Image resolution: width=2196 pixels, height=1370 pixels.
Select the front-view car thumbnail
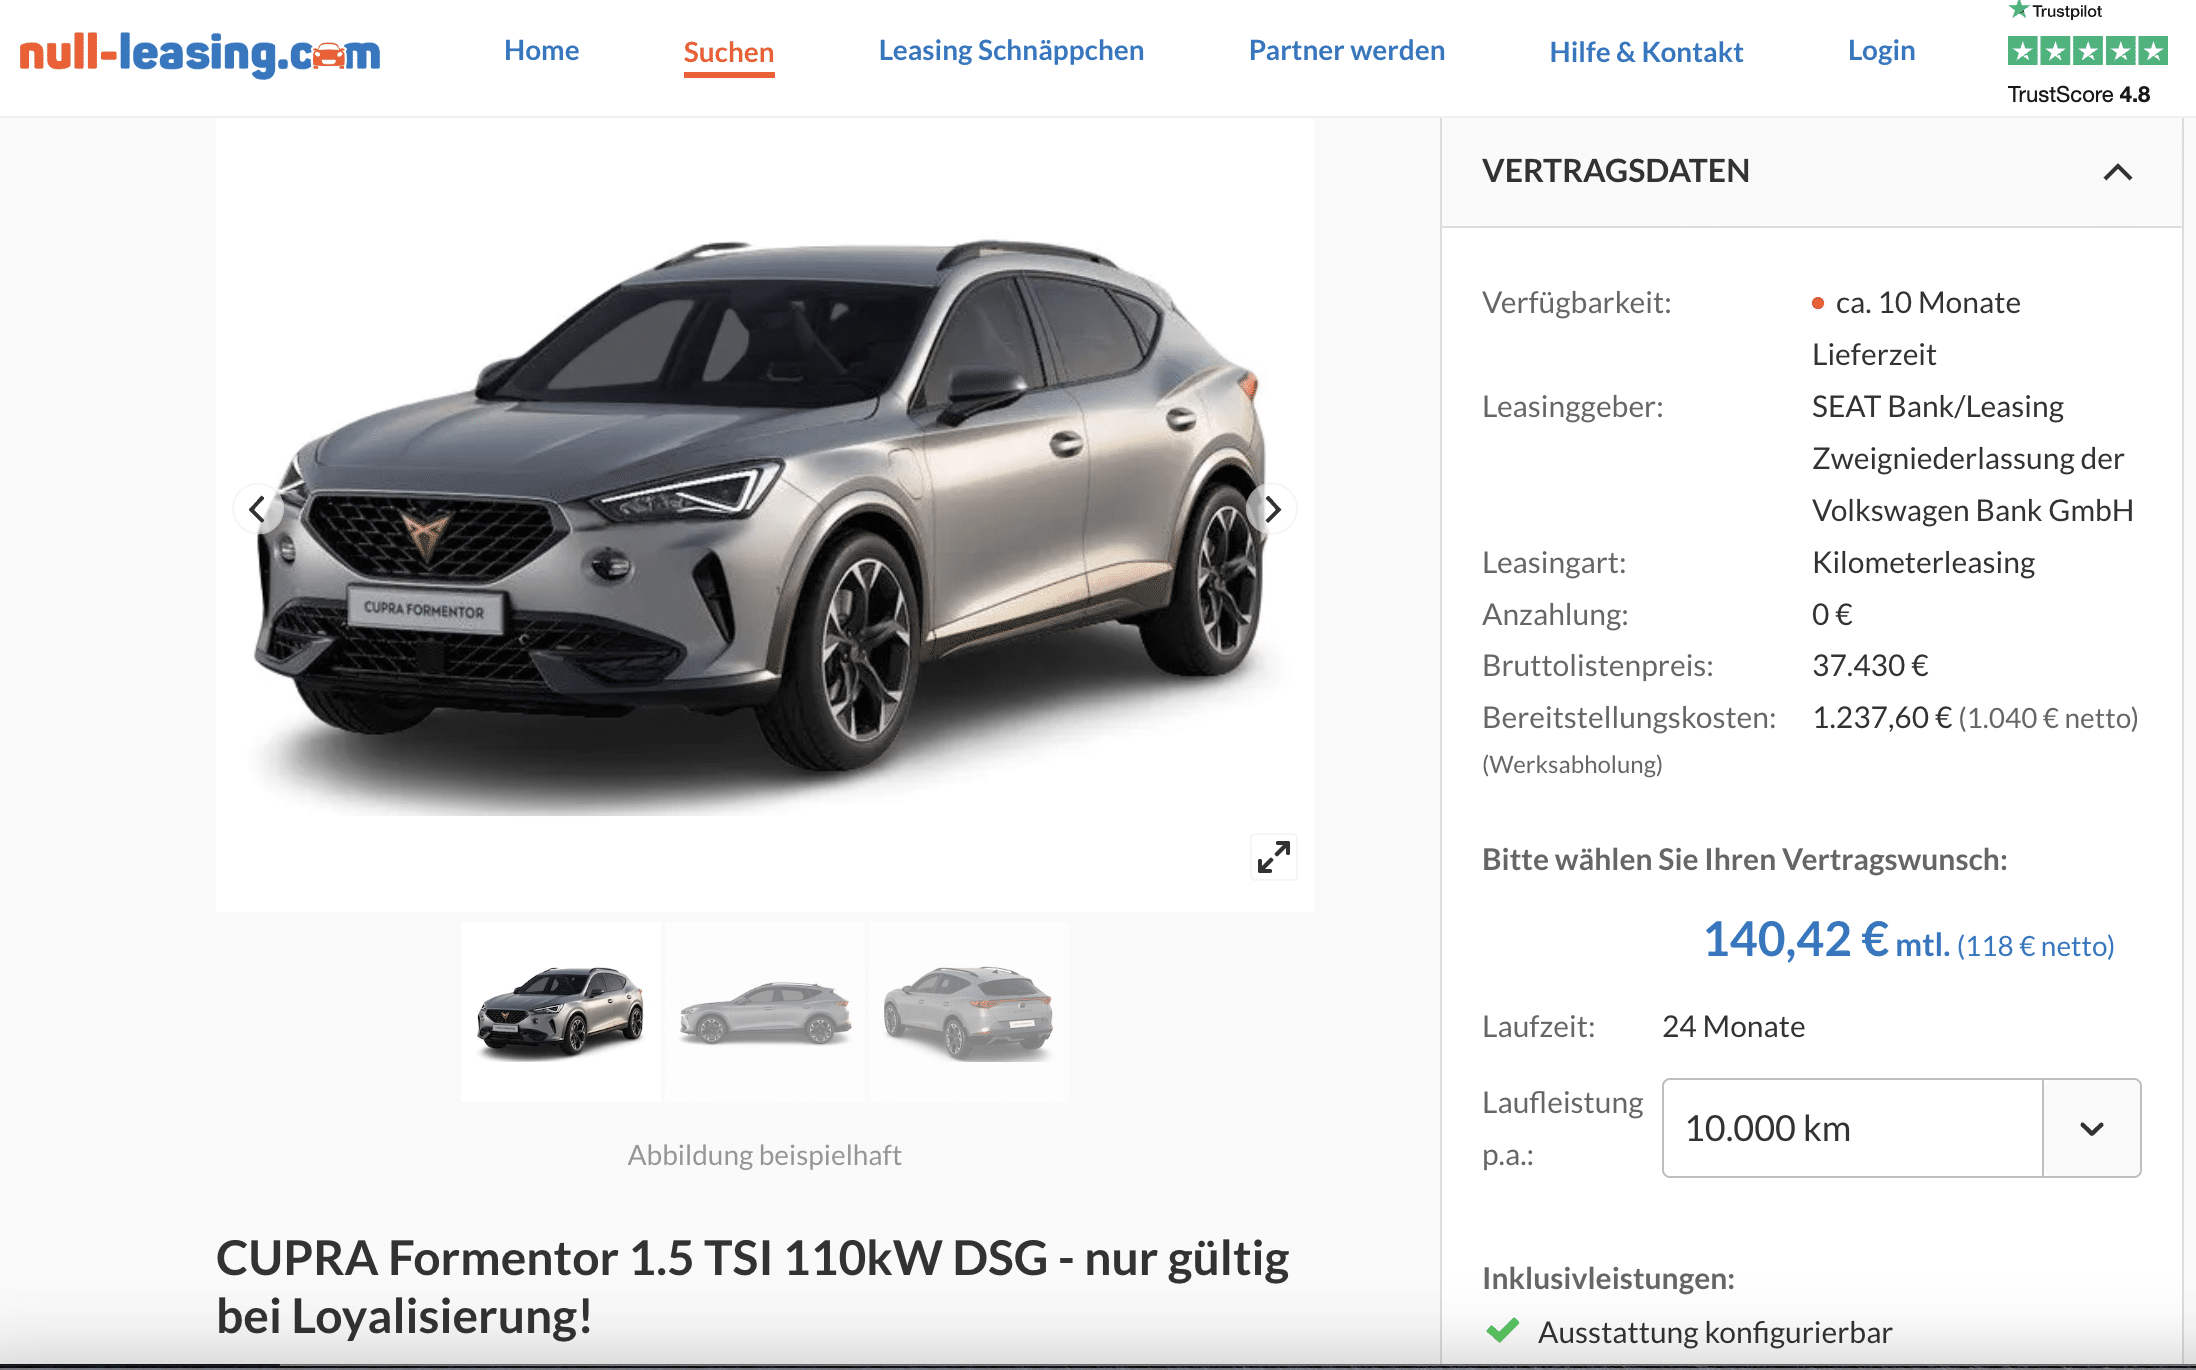pyautogui.click(x=561, y=1011)
